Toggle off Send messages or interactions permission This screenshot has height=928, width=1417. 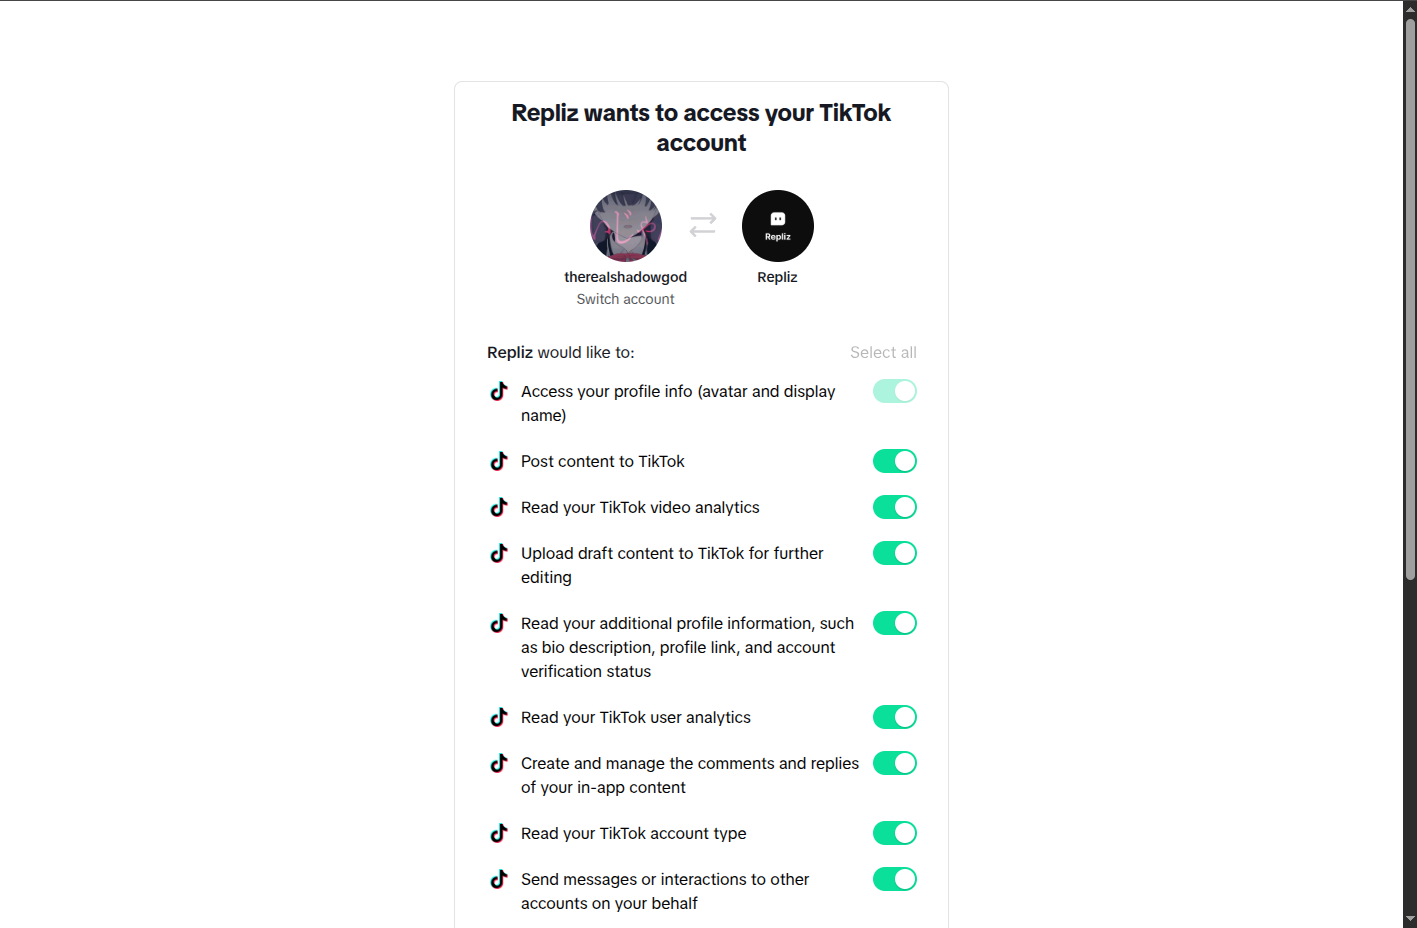(x=894, y=879)
